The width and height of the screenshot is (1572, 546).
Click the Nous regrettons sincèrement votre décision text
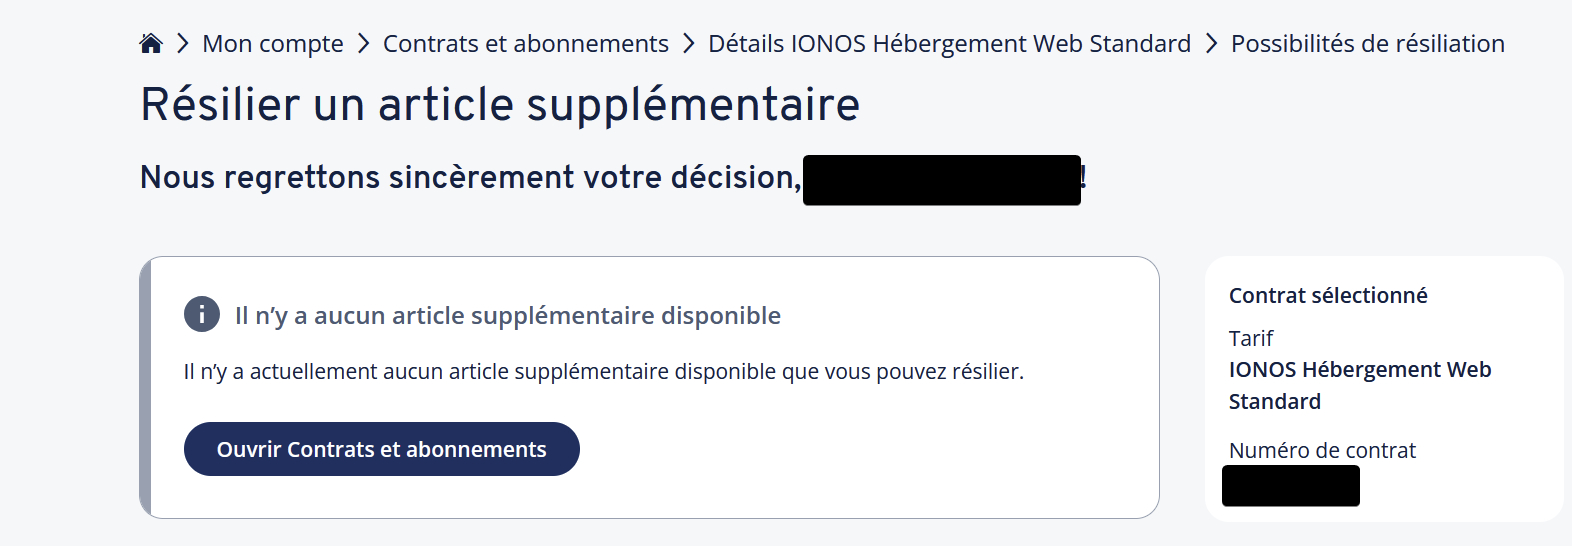click(470, 177)
